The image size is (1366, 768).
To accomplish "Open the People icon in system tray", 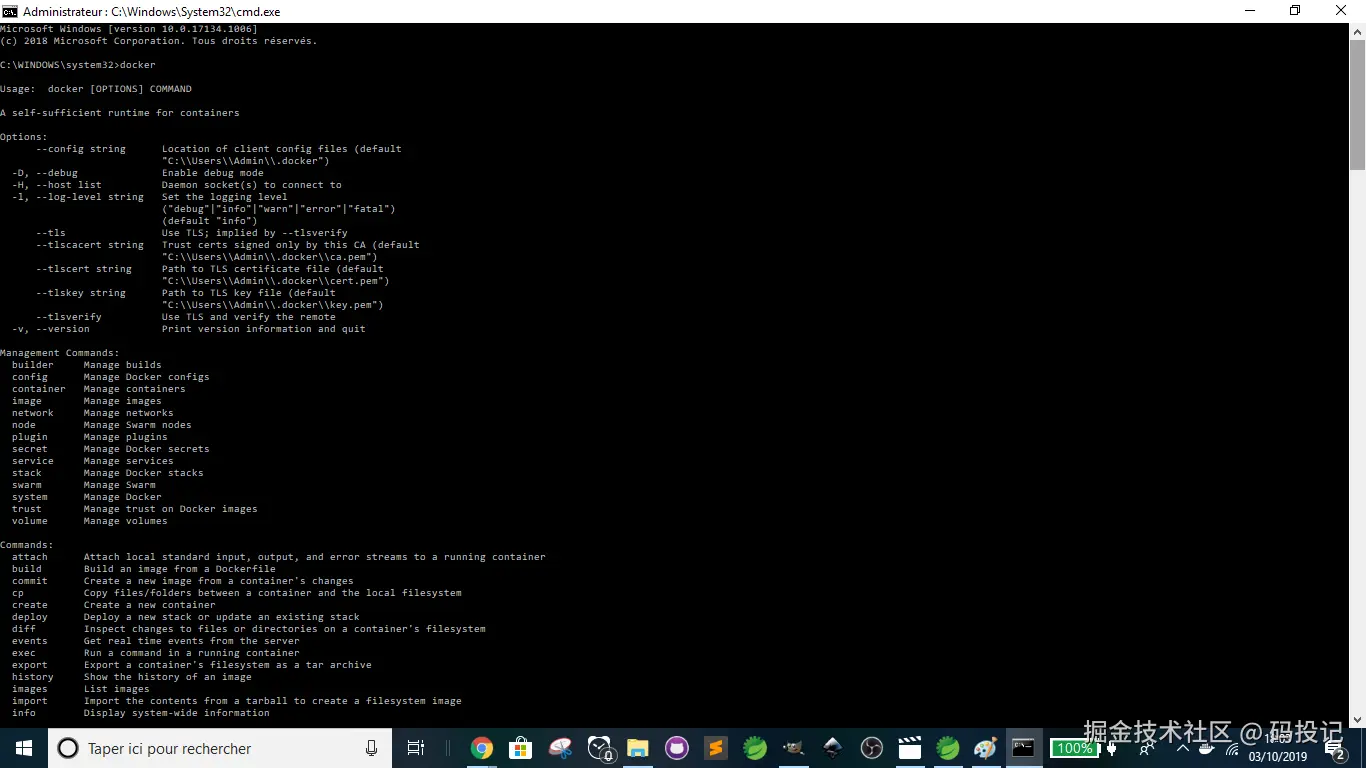I will pyautogui.click(x=1146, y=750).
